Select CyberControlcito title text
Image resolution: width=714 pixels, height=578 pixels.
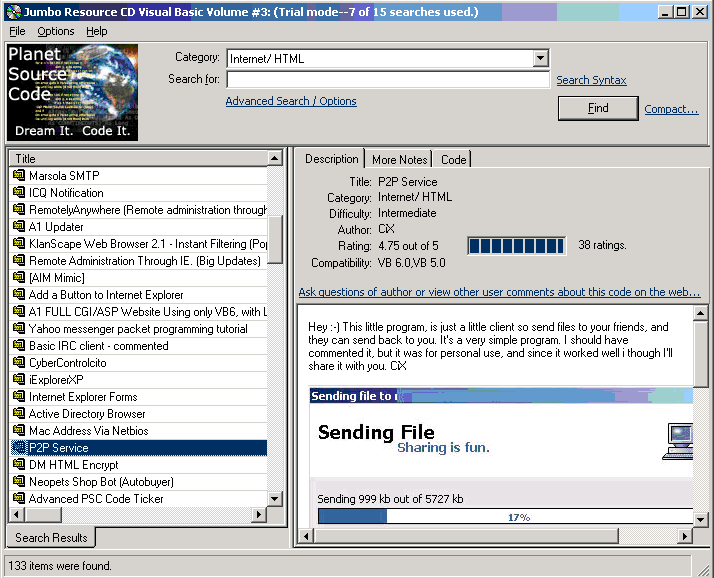point(67,363)
